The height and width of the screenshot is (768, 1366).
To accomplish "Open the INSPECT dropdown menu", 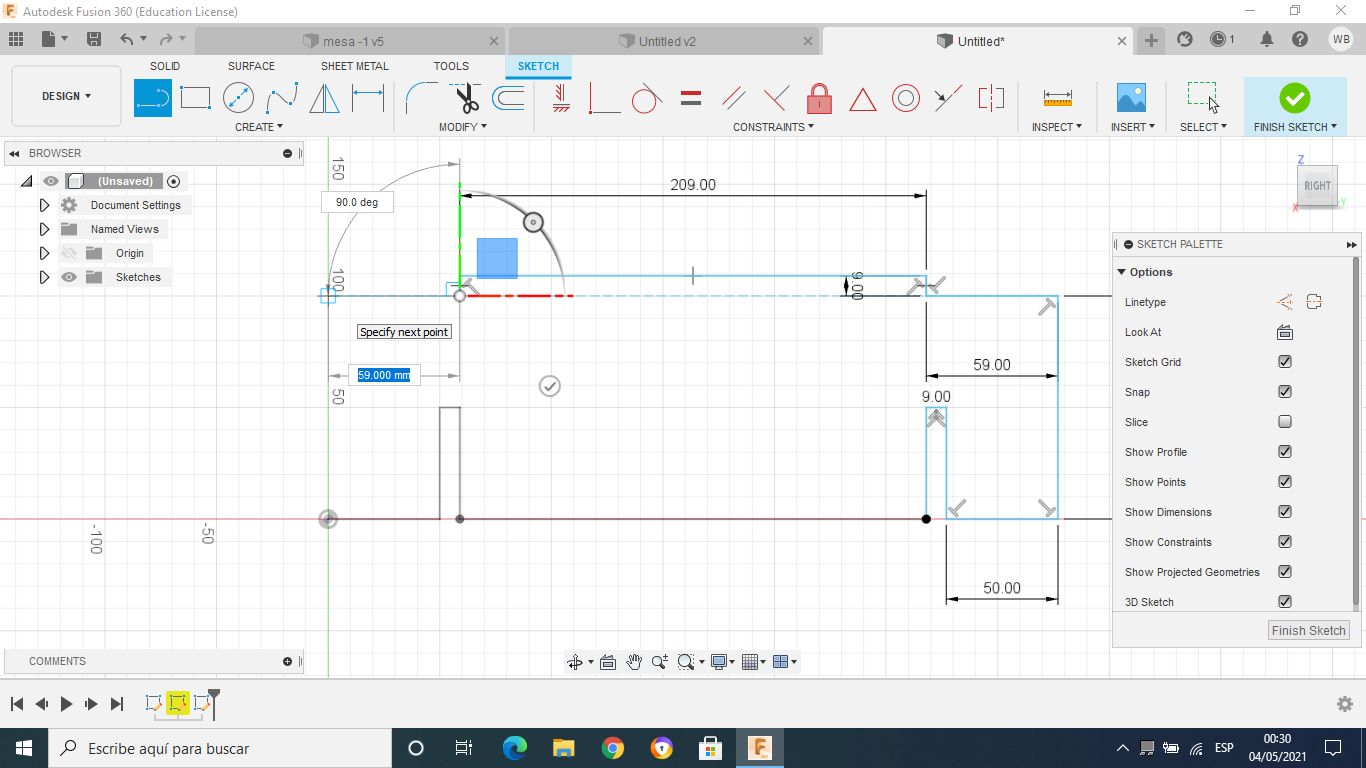I will 1057,127.
